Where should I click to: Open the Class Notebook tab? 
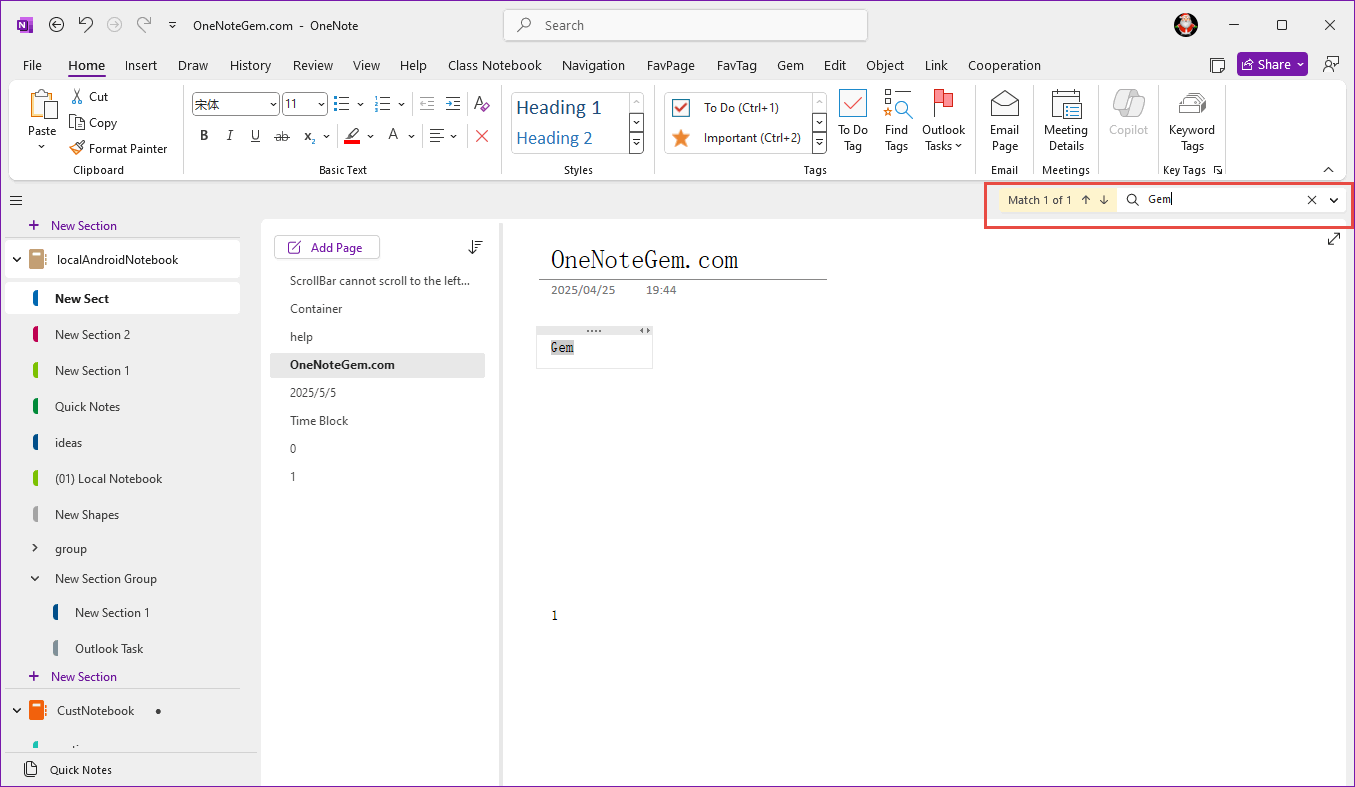(495, 65)
